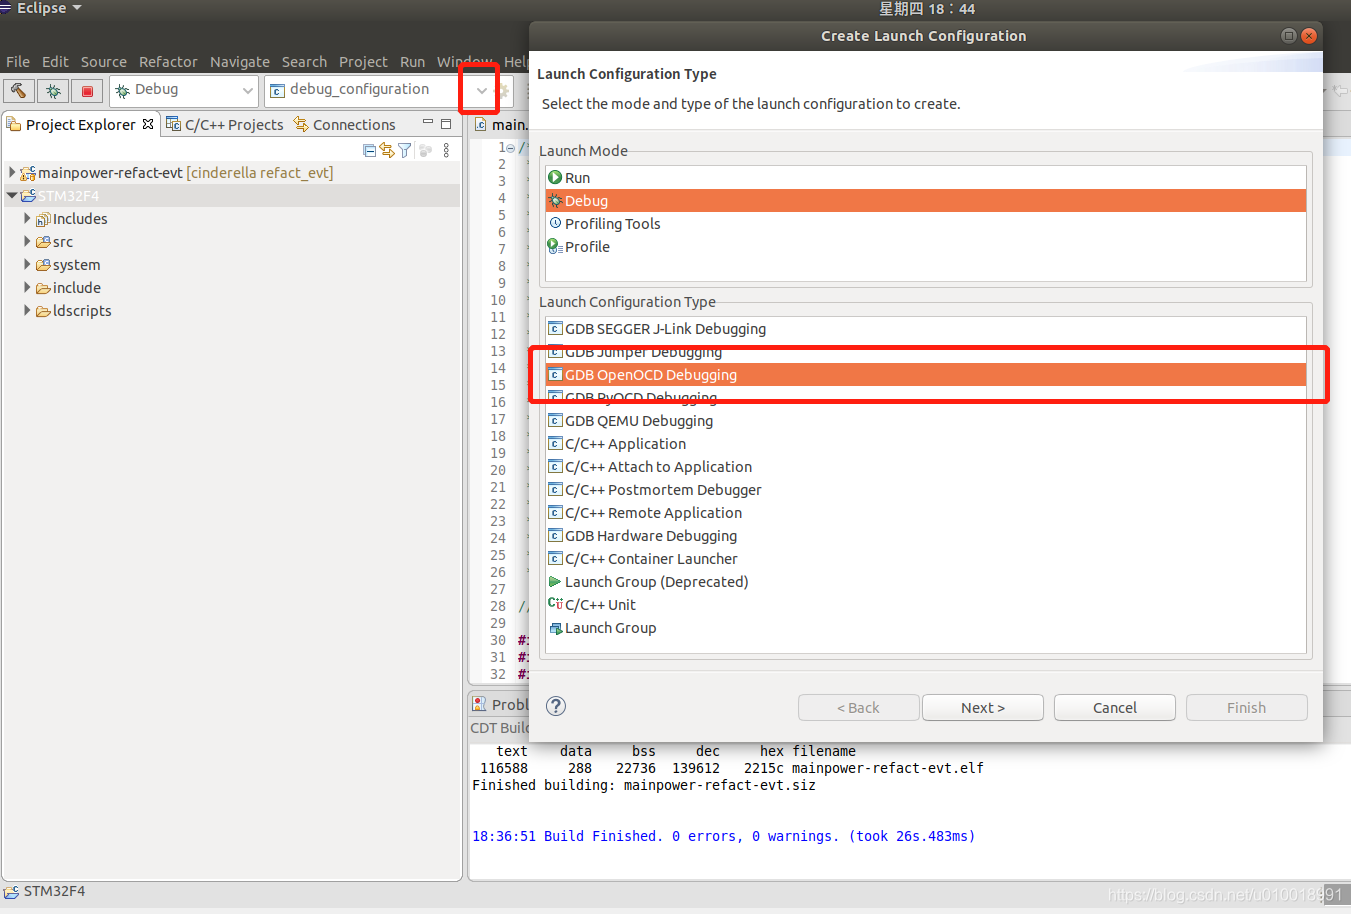
Task: Open the funnel Filter icon in Project Explorer
Action: (x=404, y=150)
